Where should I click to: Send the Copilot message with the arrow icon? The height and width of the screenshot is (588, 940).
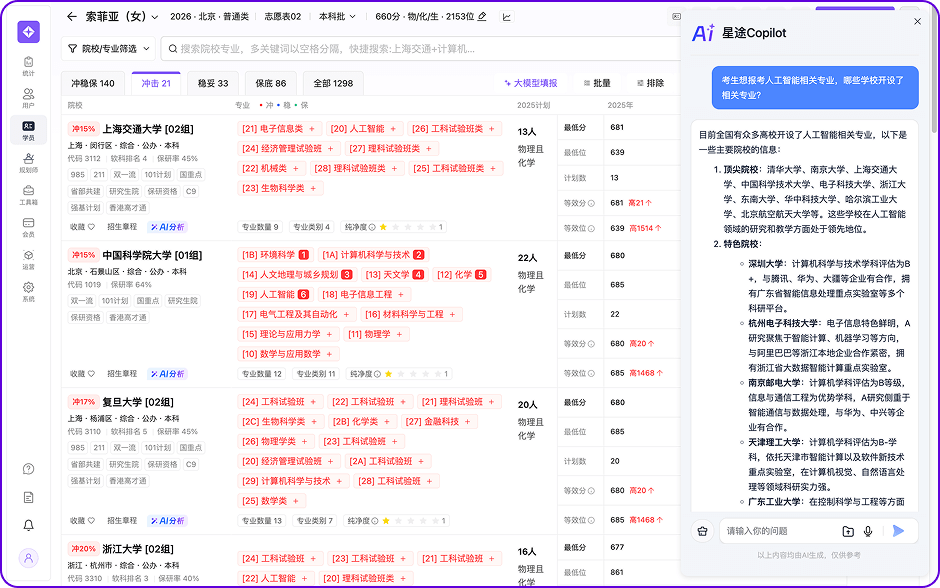point(899,531)
